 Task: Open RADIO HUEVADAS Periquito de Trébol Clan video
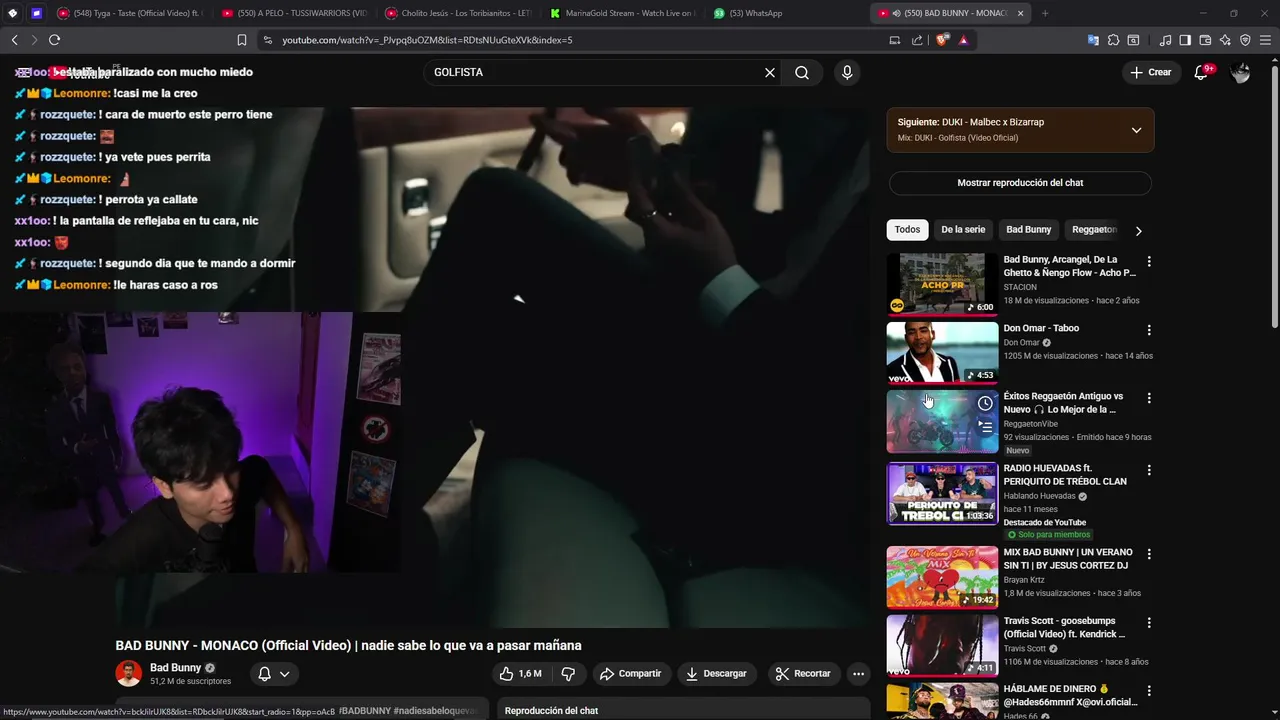click(942, 494)
